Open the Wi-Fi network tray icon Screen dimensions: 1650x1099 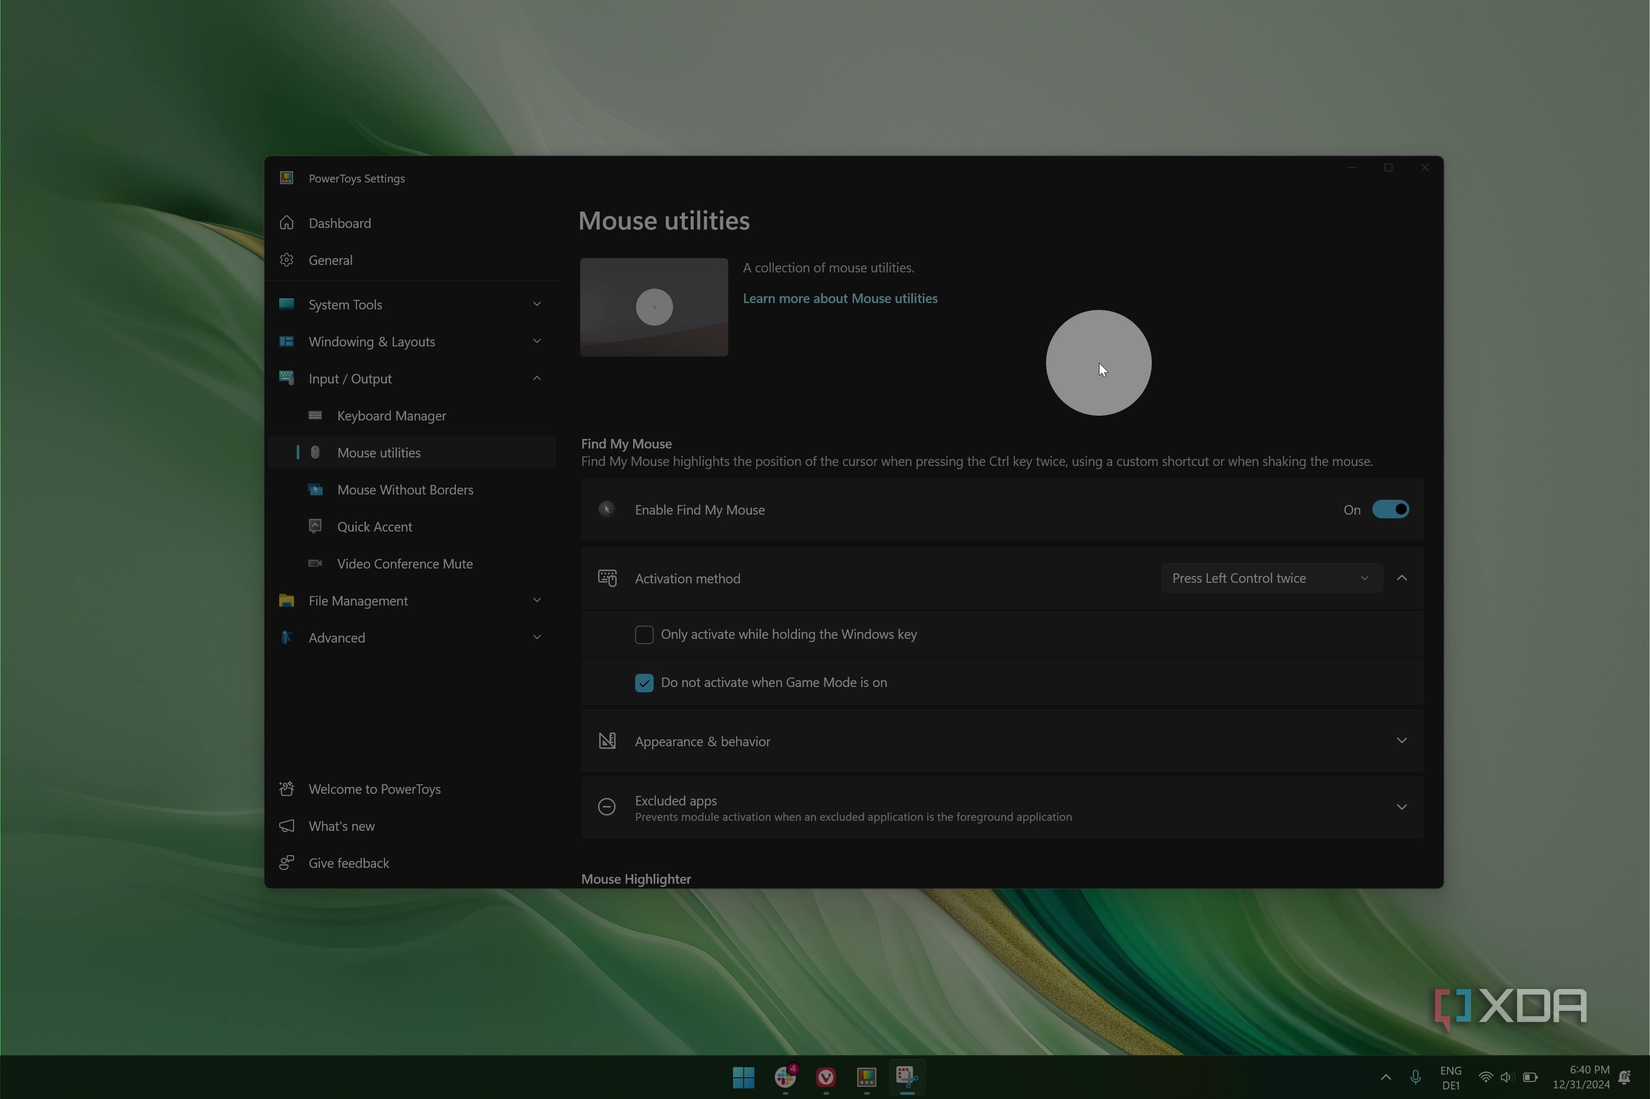pos(1486,1077)
